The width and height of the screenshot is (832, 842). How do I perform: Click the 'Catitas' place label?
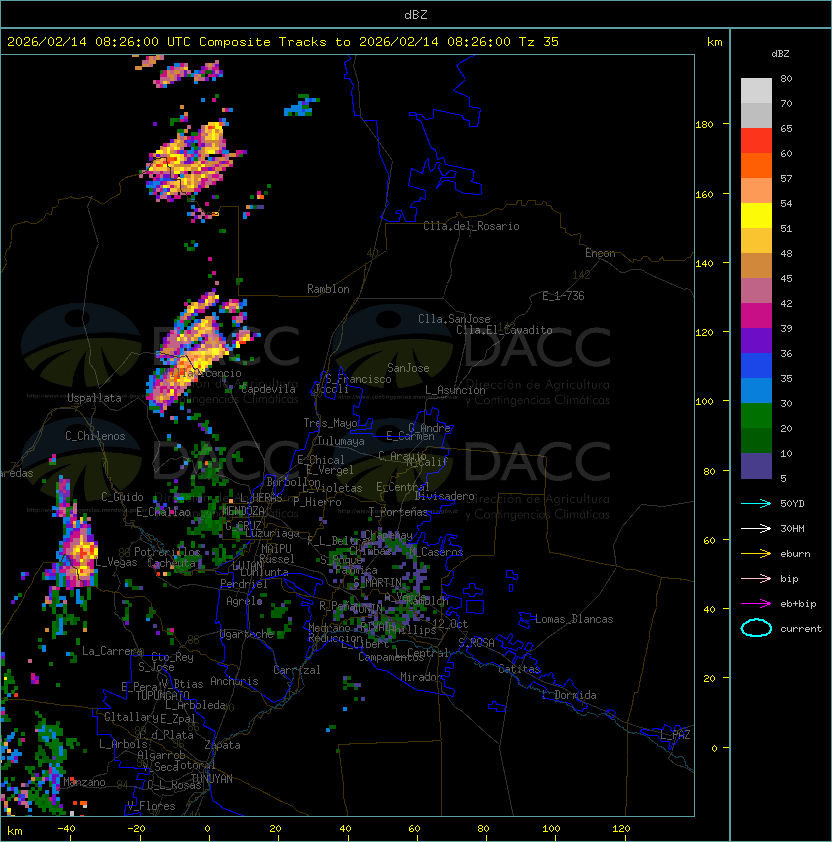point(519,669)
